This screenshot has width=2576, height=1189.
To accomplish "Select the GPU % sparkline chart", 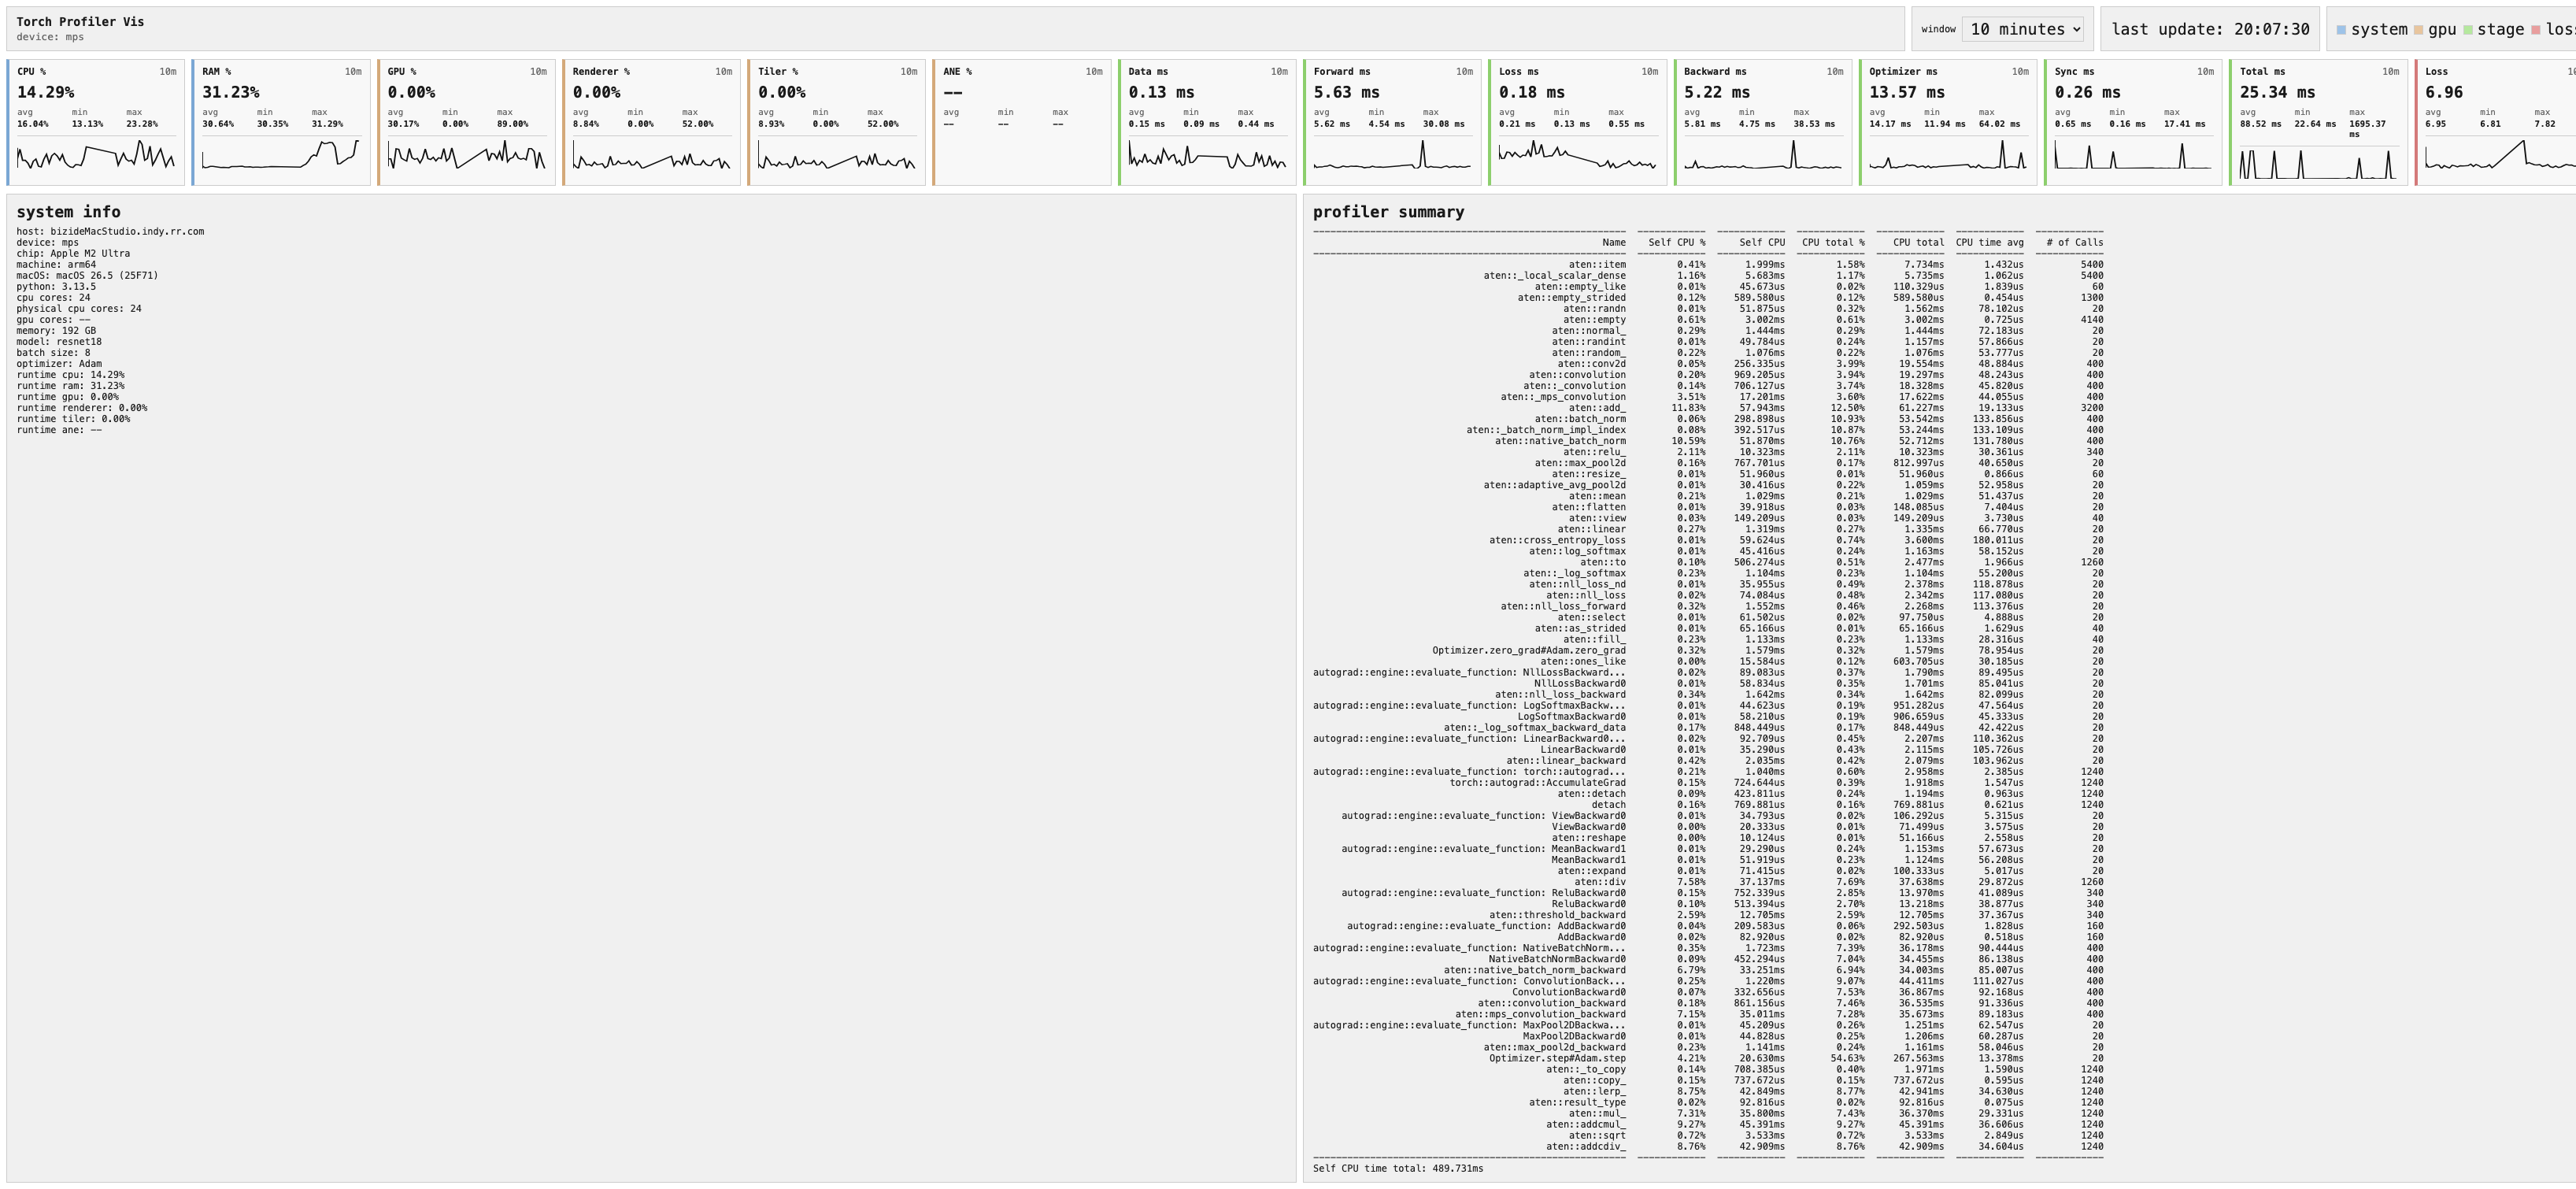I will click(466, 156).
